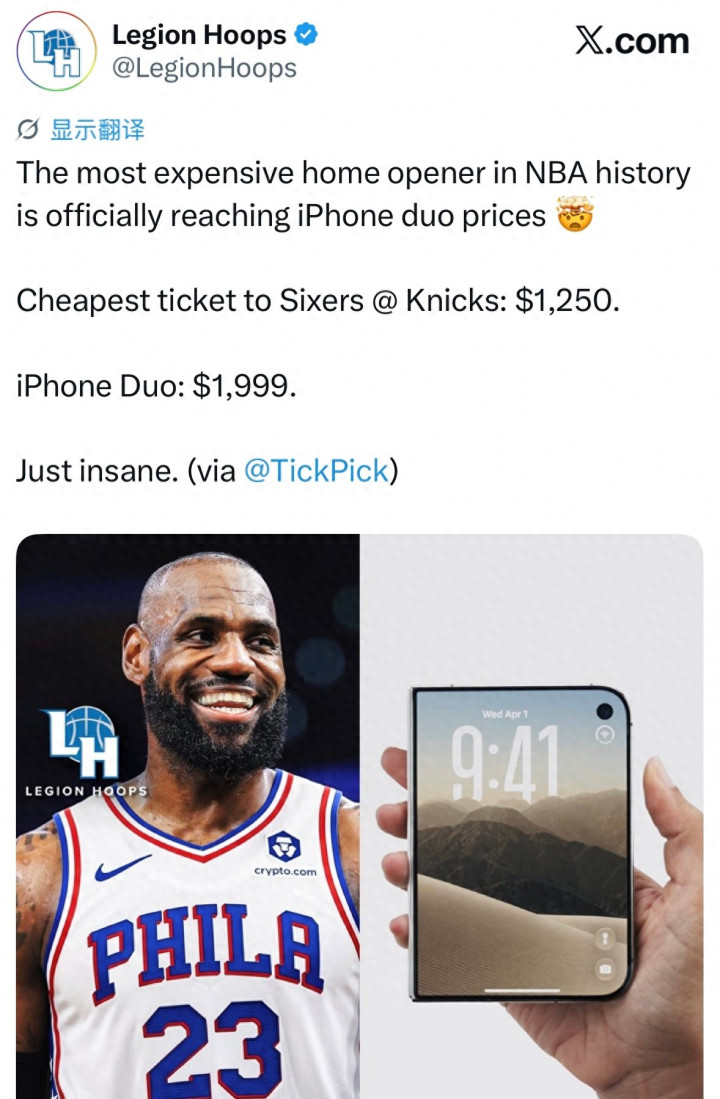The image size is (720, 1099).
Task: Tap the camera icon on phone lock screen
Action: pos(604,969)
